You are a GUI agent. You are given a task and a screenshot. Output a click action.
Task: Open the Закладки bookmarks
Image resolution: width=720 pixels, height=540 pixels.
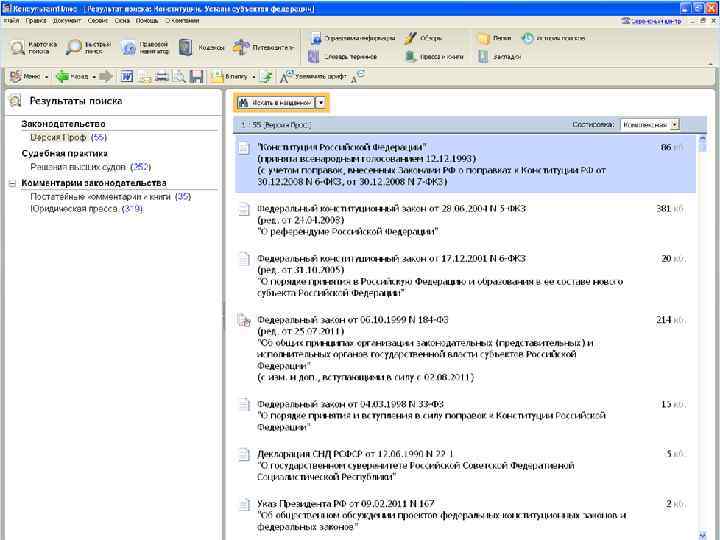click(x=500, y=56)
